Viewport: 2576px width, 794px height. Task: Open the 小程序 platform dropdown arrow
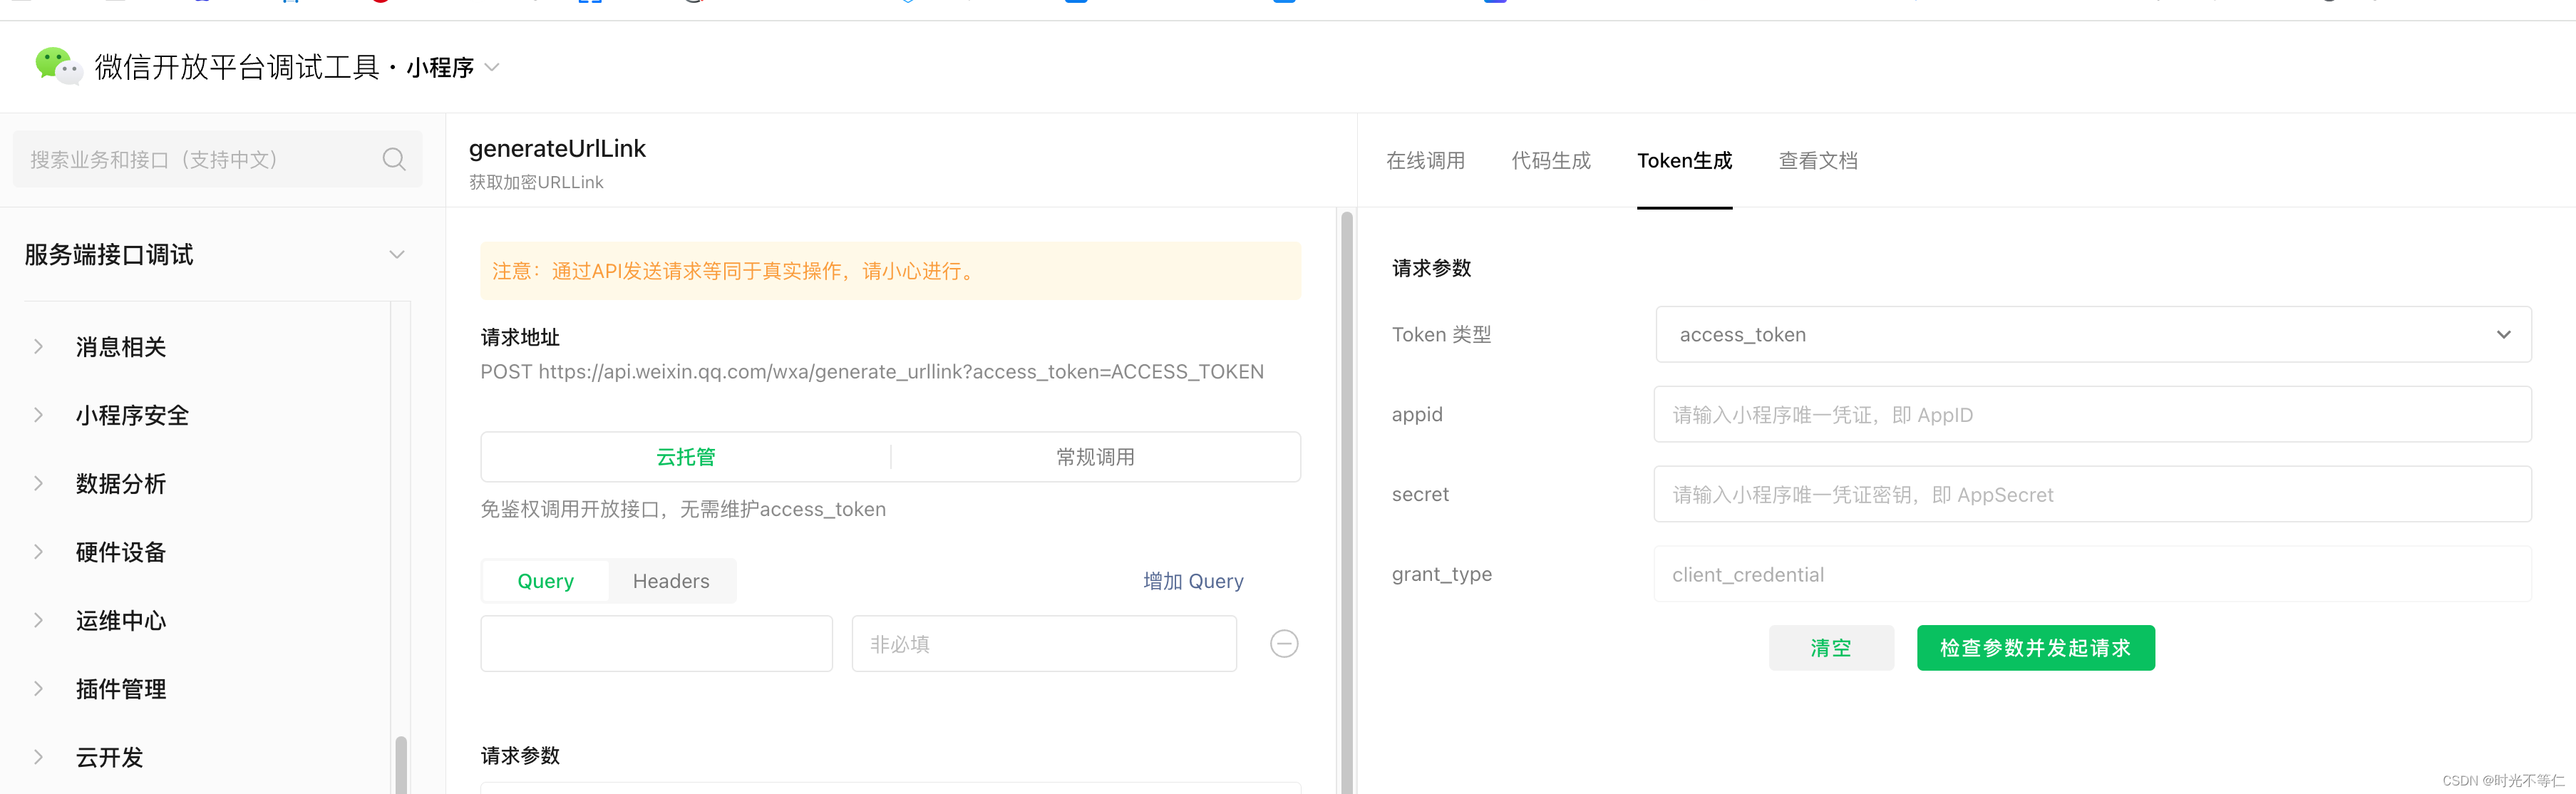tap(492, 68)
